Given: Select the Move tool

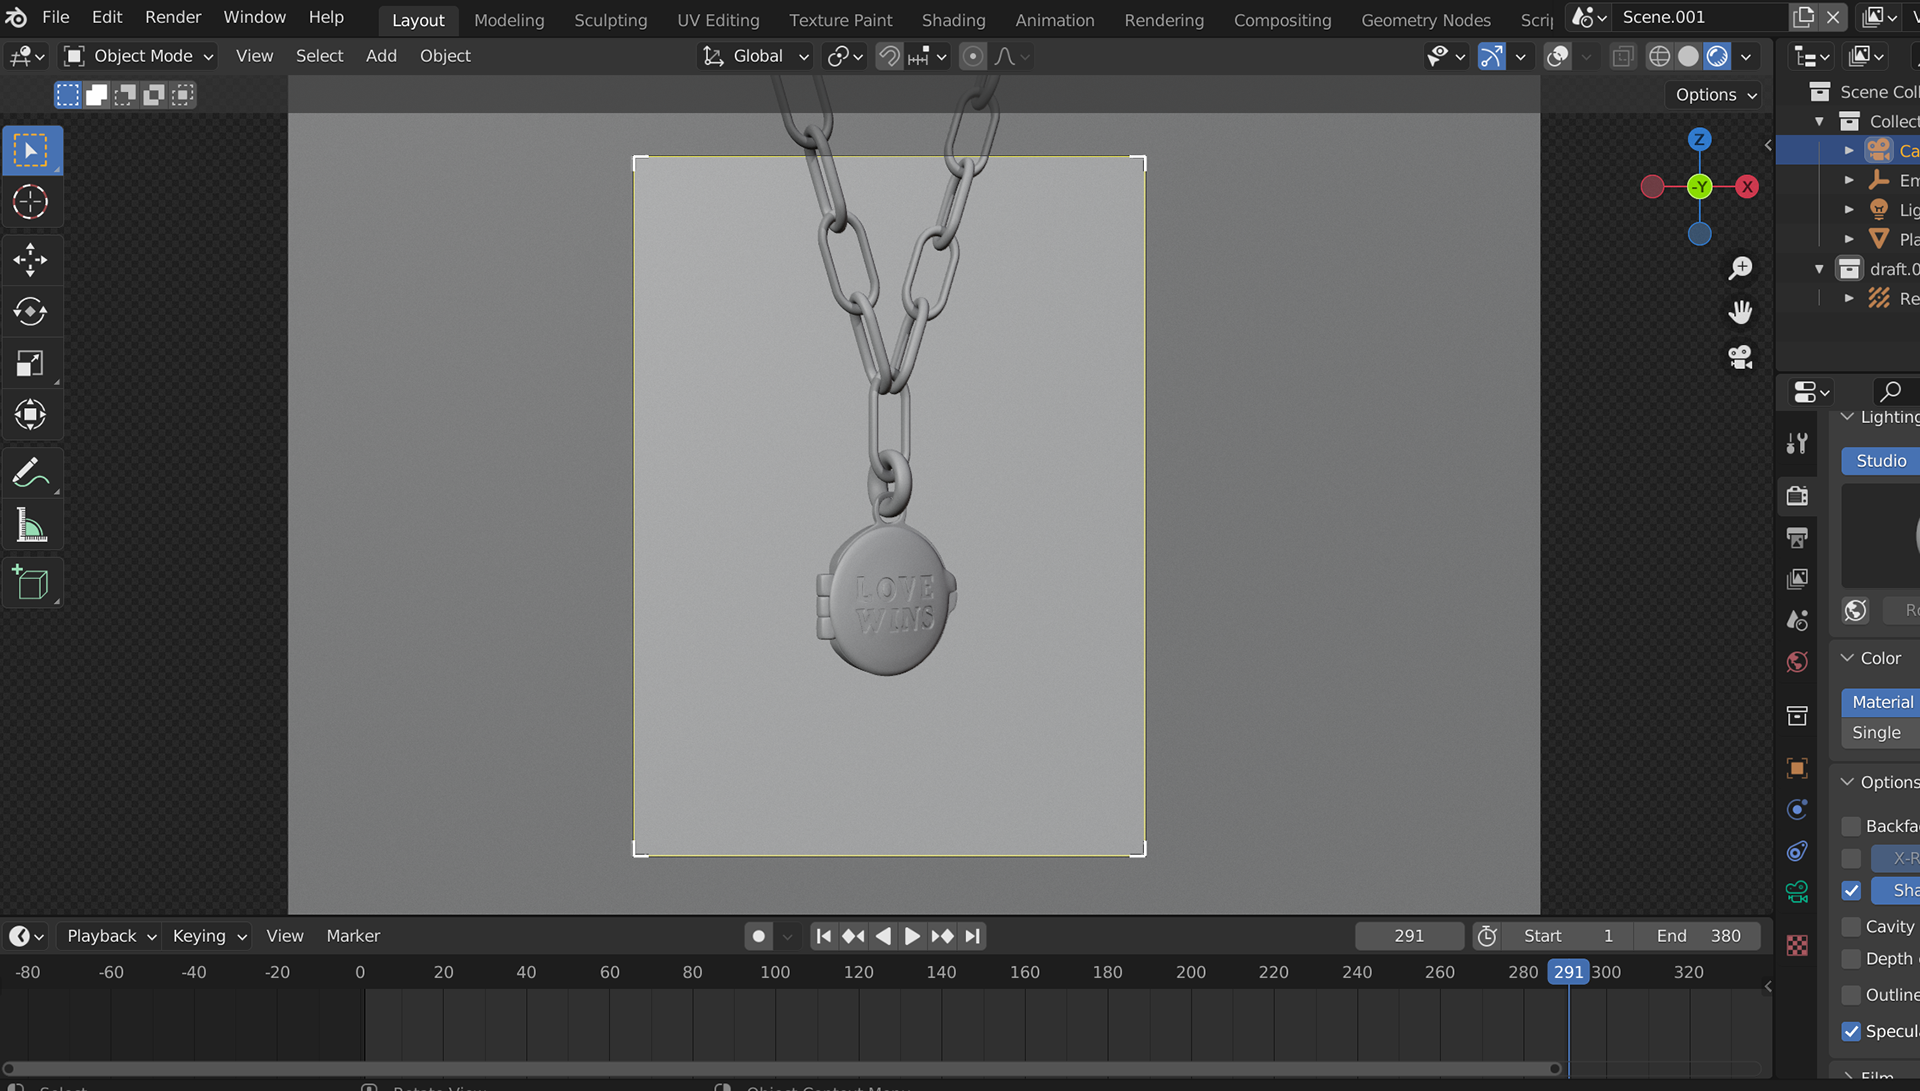Looking at the screenshot, I should coord(30,260).
